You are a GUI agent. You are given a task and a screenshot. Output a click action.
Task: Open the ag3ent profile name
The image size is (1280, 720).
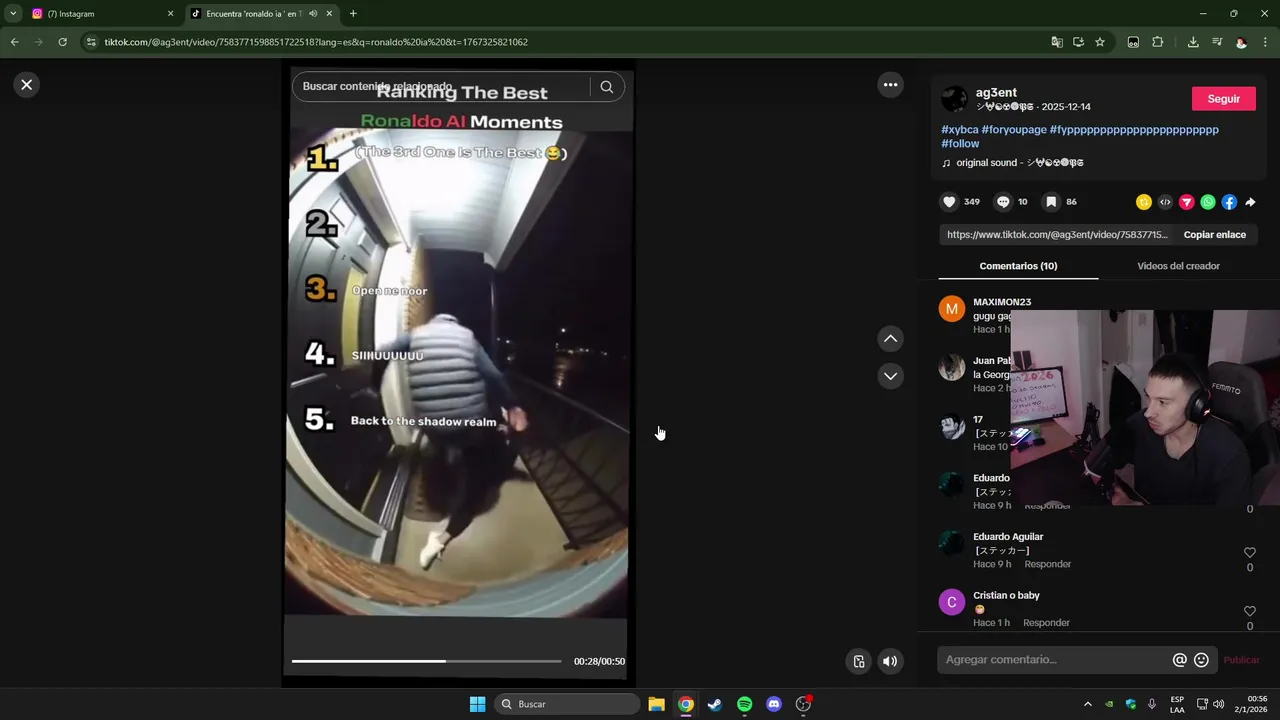996,92
